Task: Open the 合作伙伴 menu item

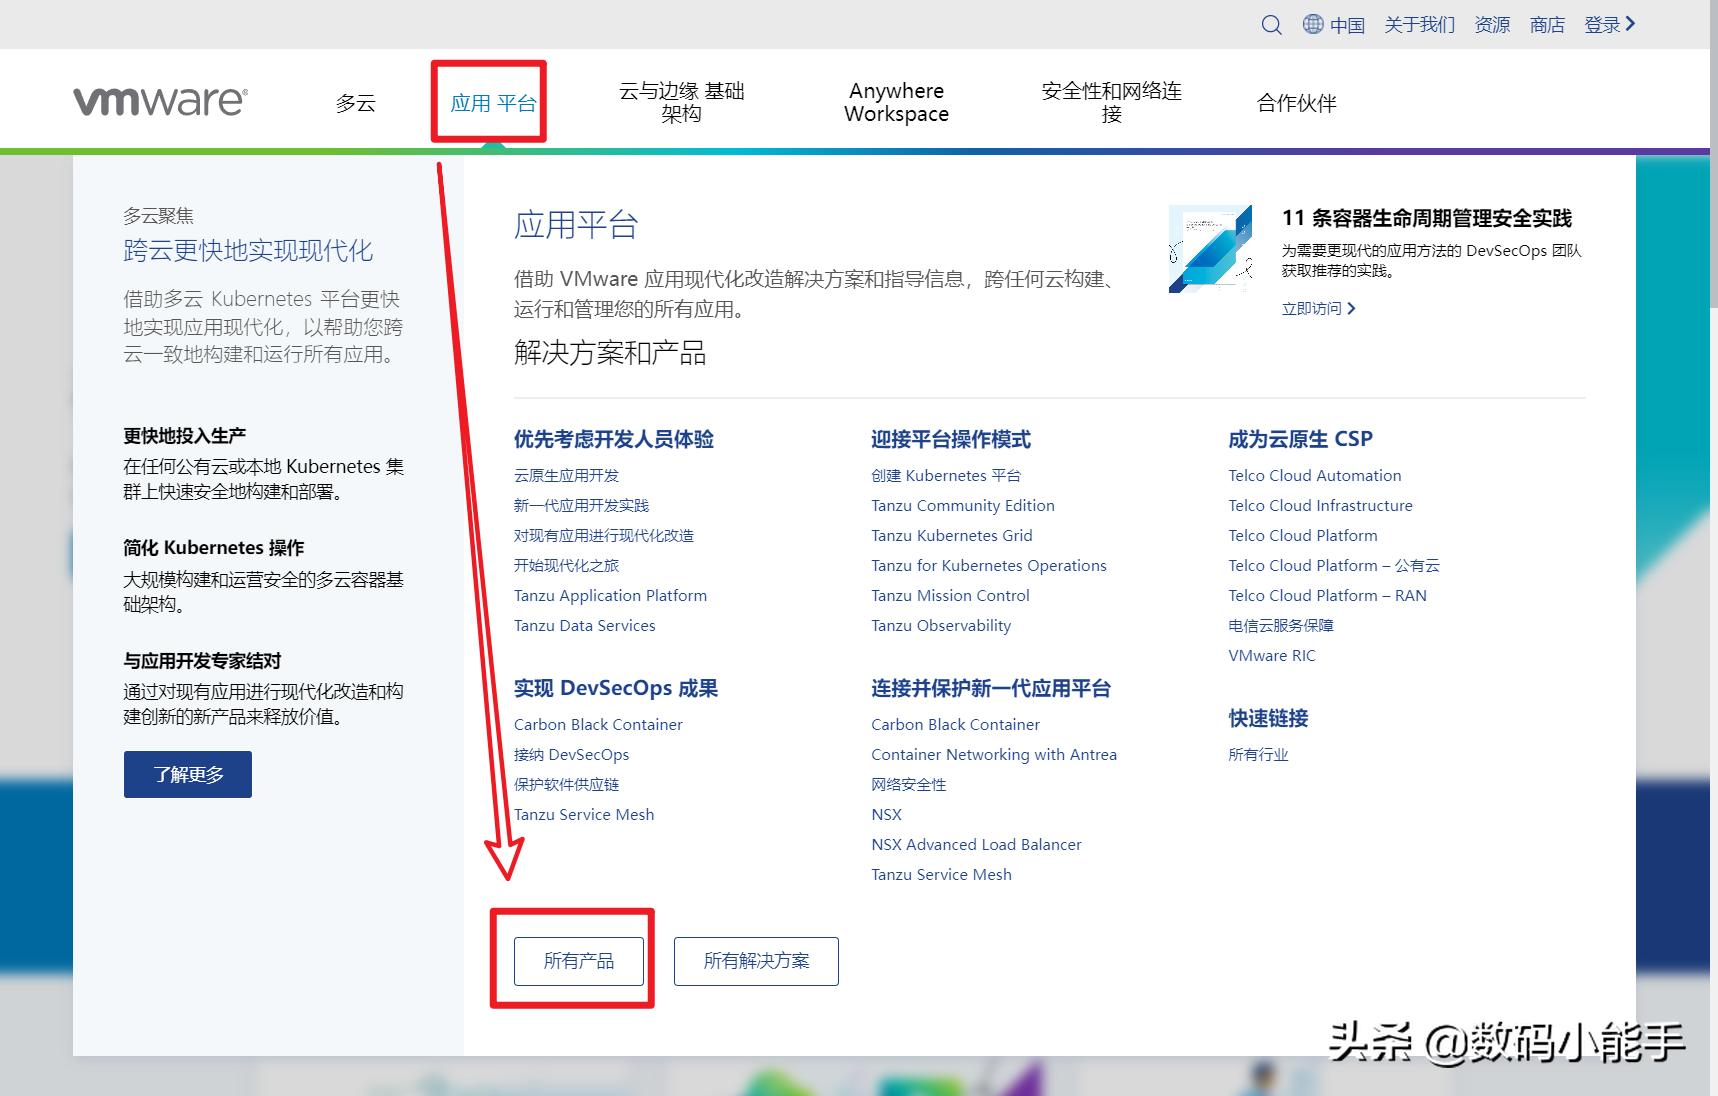Action: pyautogui.click(x=1297, y=102)
